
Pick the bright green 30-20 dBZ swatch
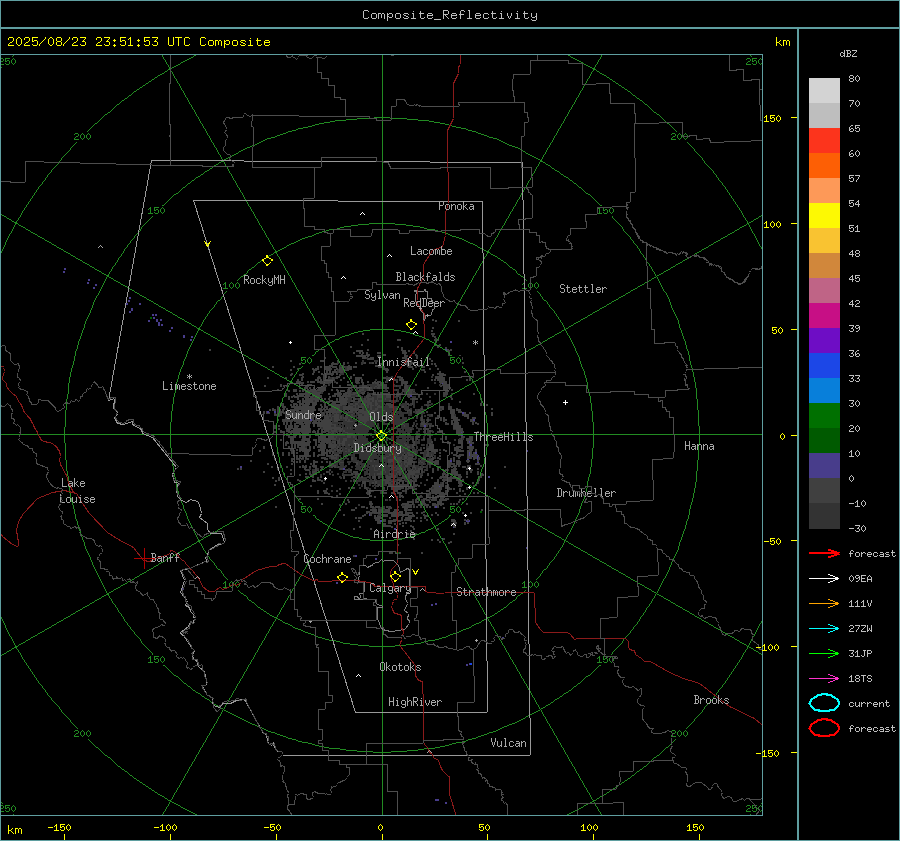click(x=824, y=416)
